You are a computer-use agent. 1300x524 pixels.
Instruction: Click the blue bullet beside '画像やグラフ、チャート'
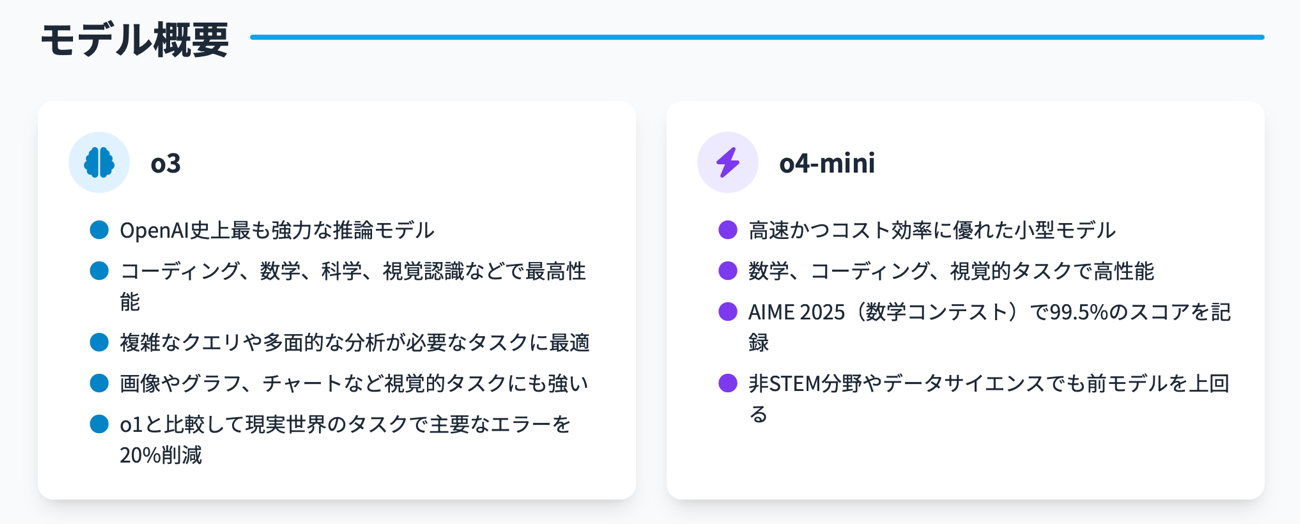click(99, 383)
